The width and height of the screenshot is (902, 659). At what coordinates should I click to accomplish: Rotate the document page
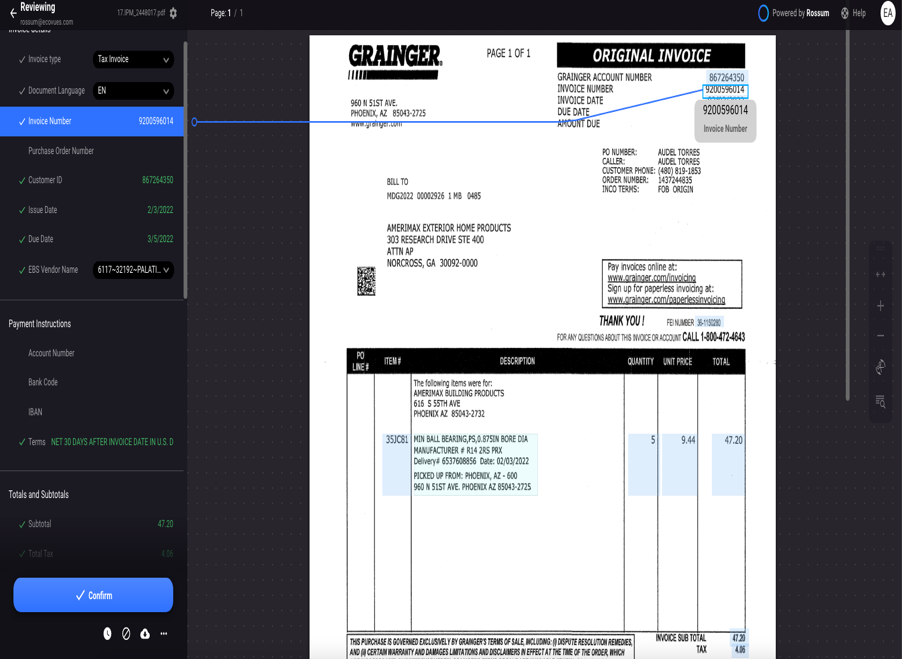click(880, 367)
